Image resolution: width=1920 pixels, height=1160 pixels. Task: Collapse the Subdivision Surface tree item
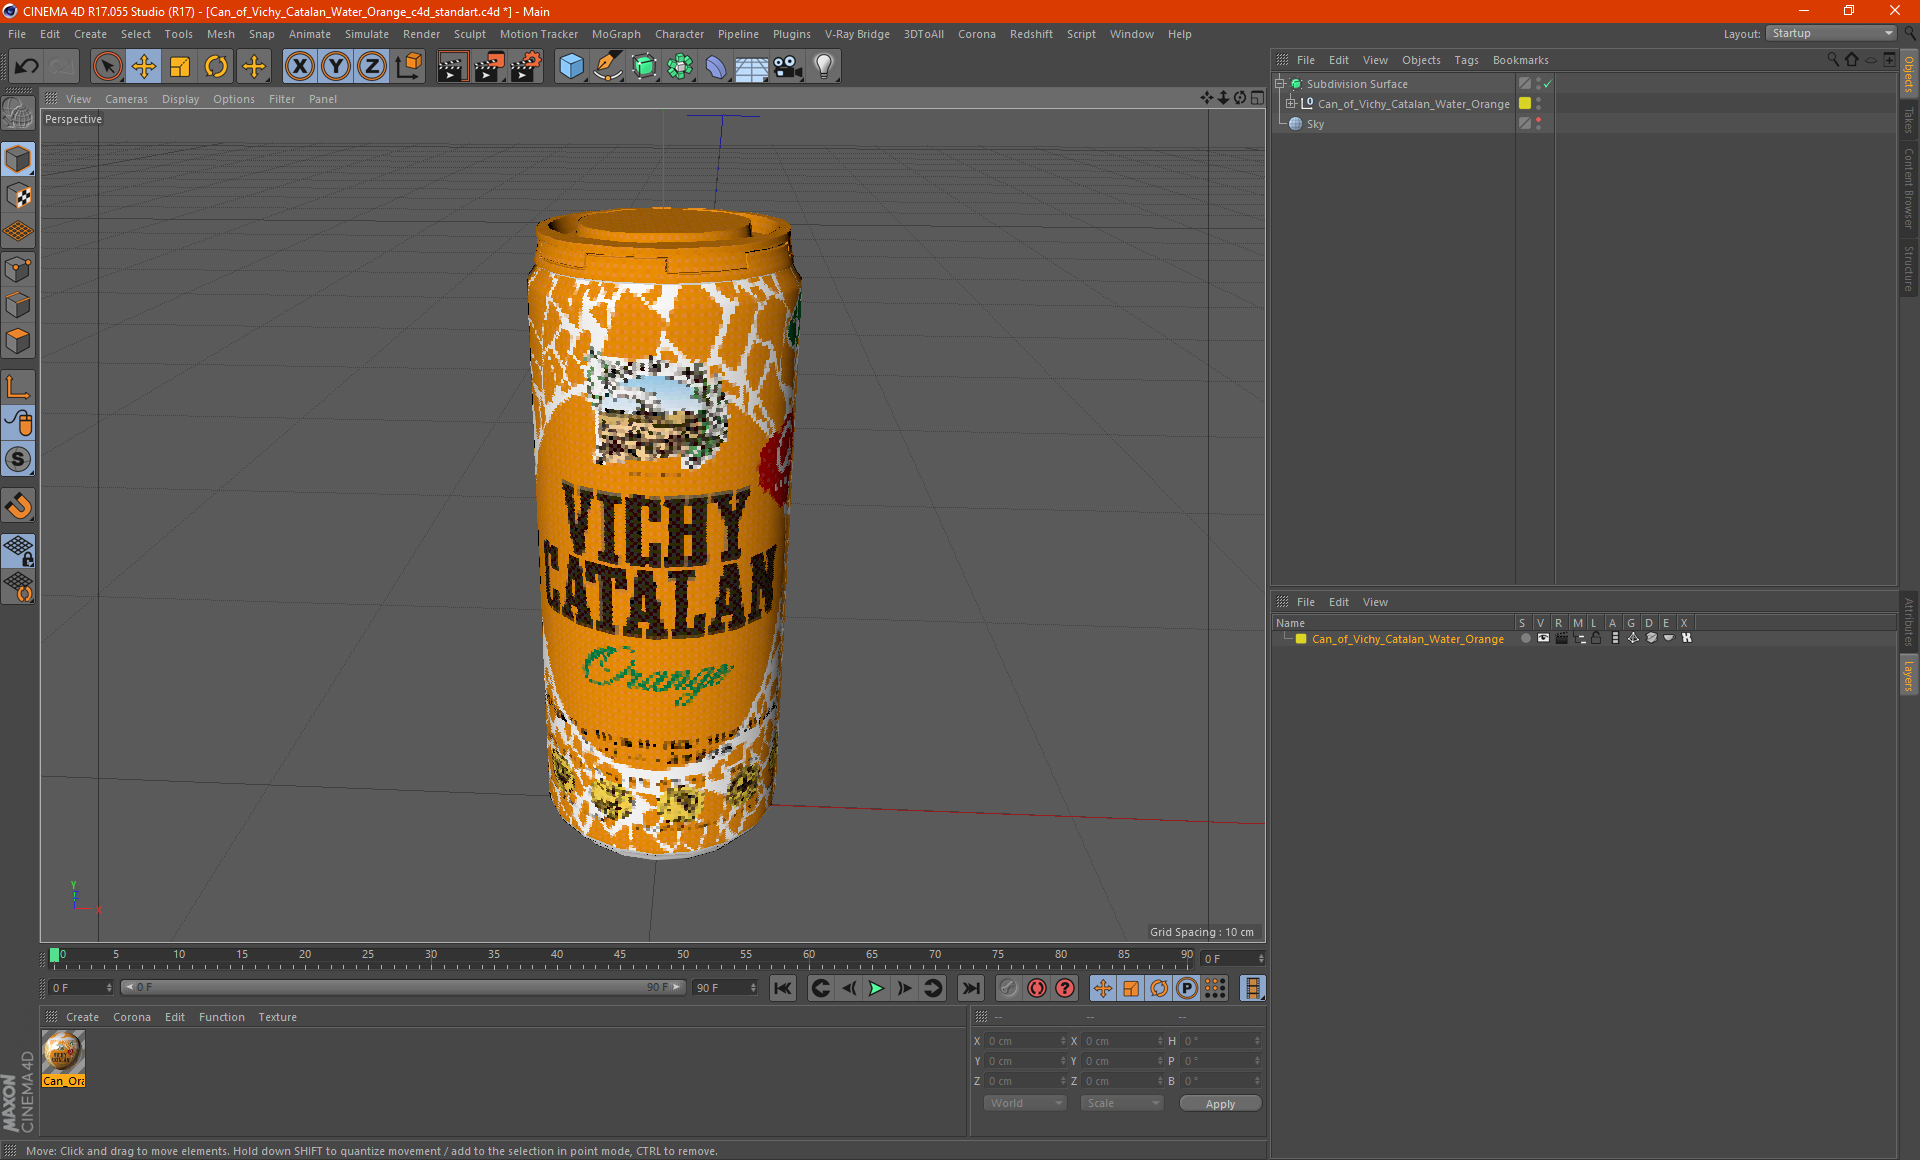click(1279, 84)
